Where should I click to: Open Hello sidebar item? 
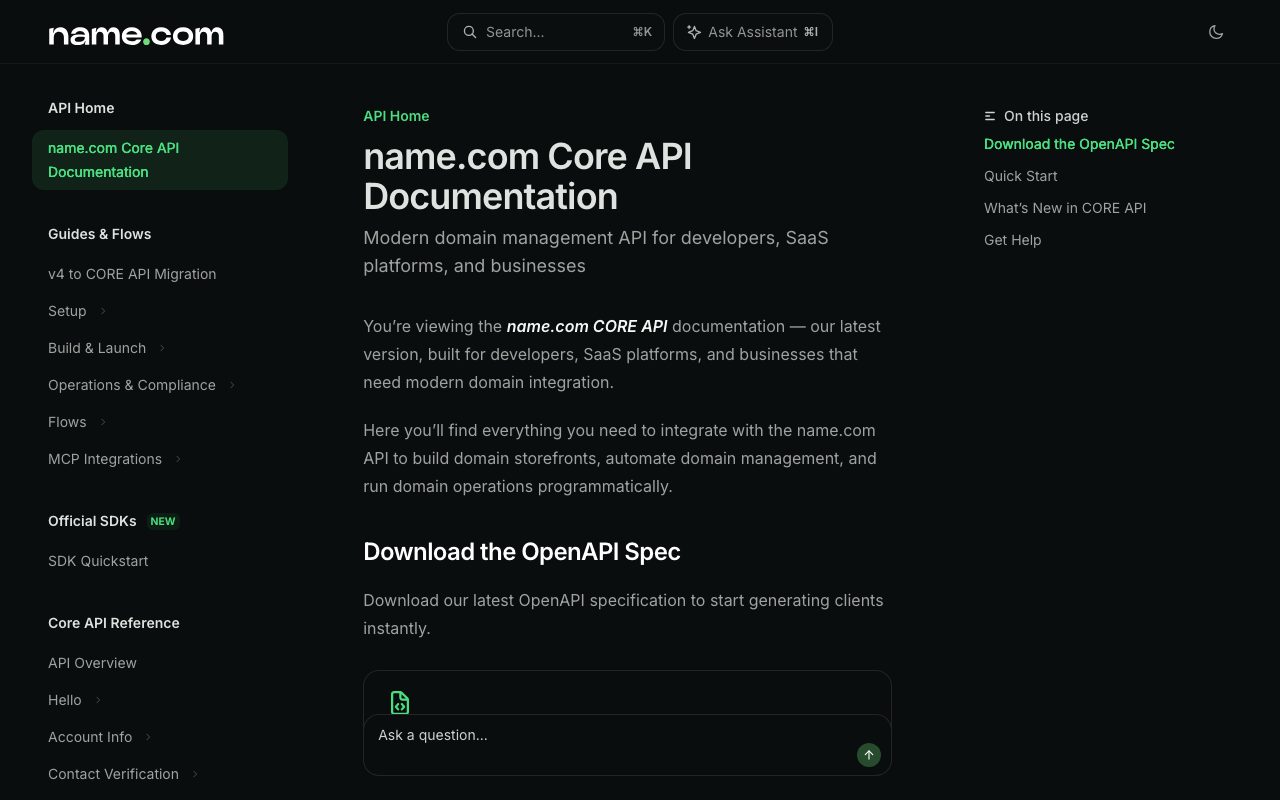65,700
